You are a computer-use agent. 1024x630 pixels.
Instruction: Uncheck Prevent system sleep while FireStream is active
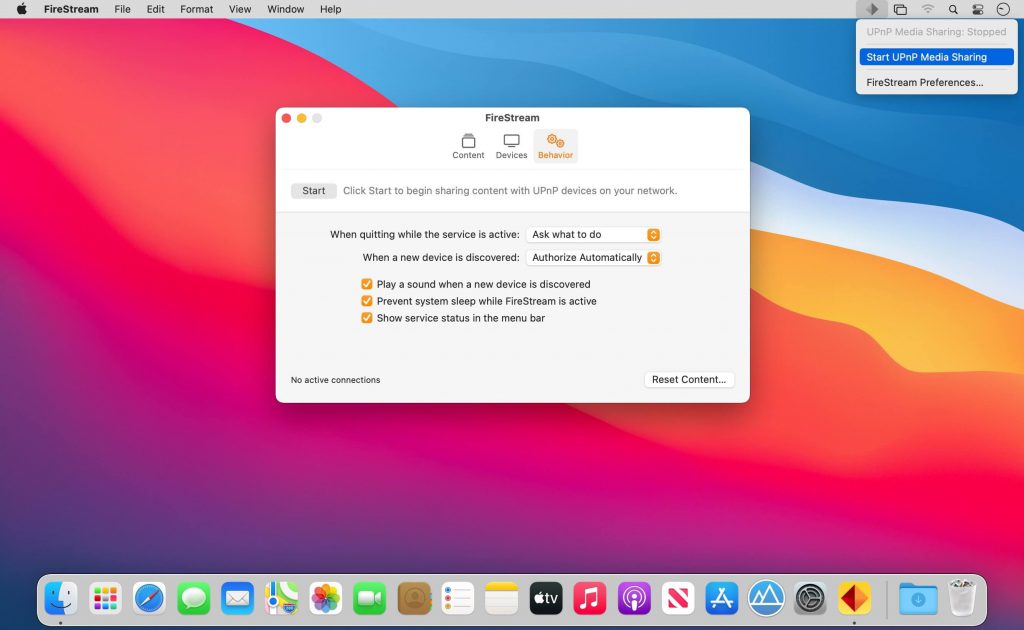point(367,301)
